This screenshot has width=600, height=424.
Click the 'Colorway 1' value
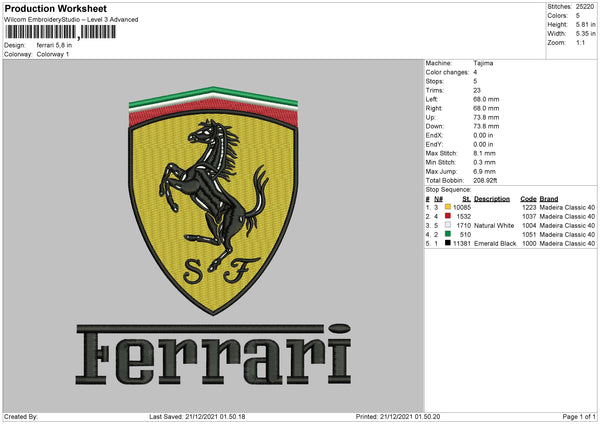(x=53, y=54)
